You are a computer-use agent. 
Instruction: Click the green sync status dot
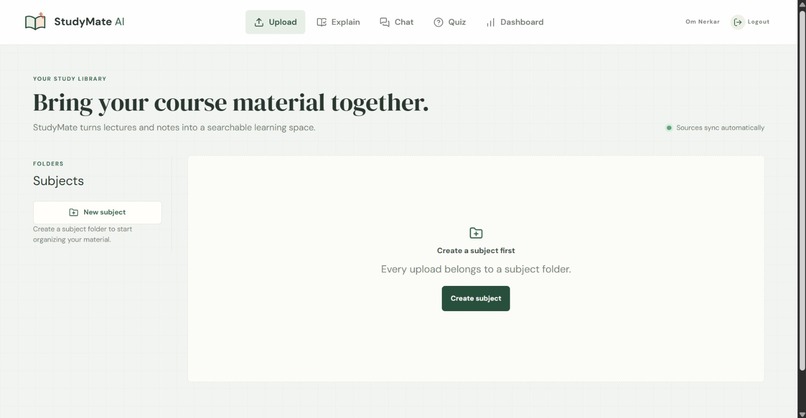pyautogui.click(x=669, y=128)
